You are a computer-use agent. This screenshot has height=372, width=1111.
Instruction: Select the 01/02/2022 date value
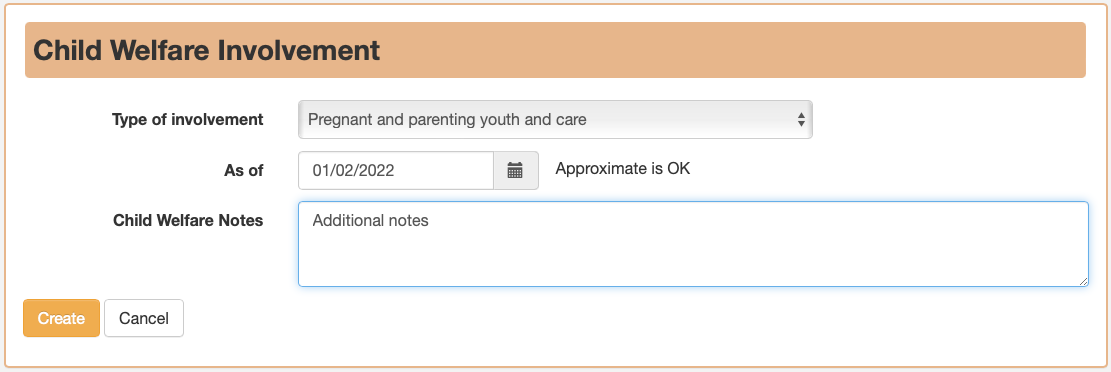click(354, 171)
